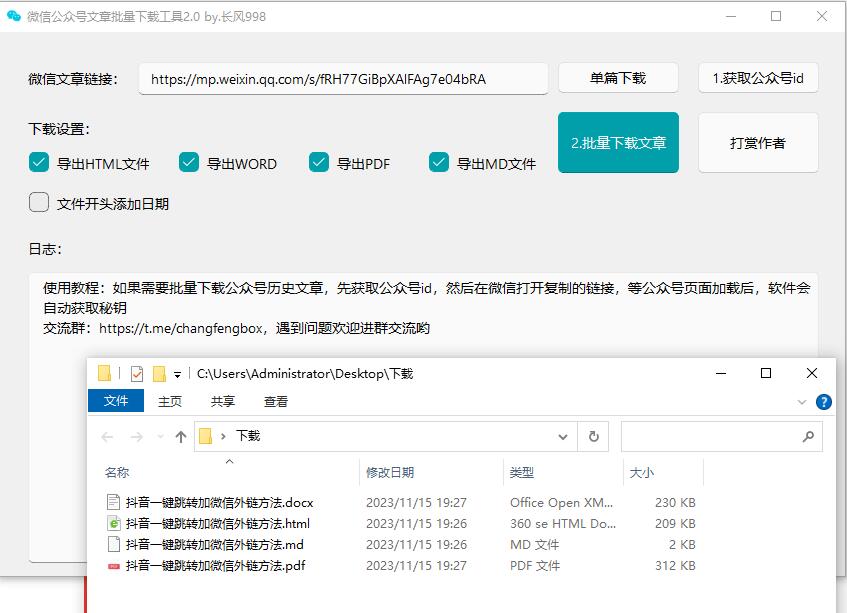Uncheck the 导出HTML文件 checkbox
The width and height of the screenshot is (847, 613).
pyautogui.click(x=39, y=163)
